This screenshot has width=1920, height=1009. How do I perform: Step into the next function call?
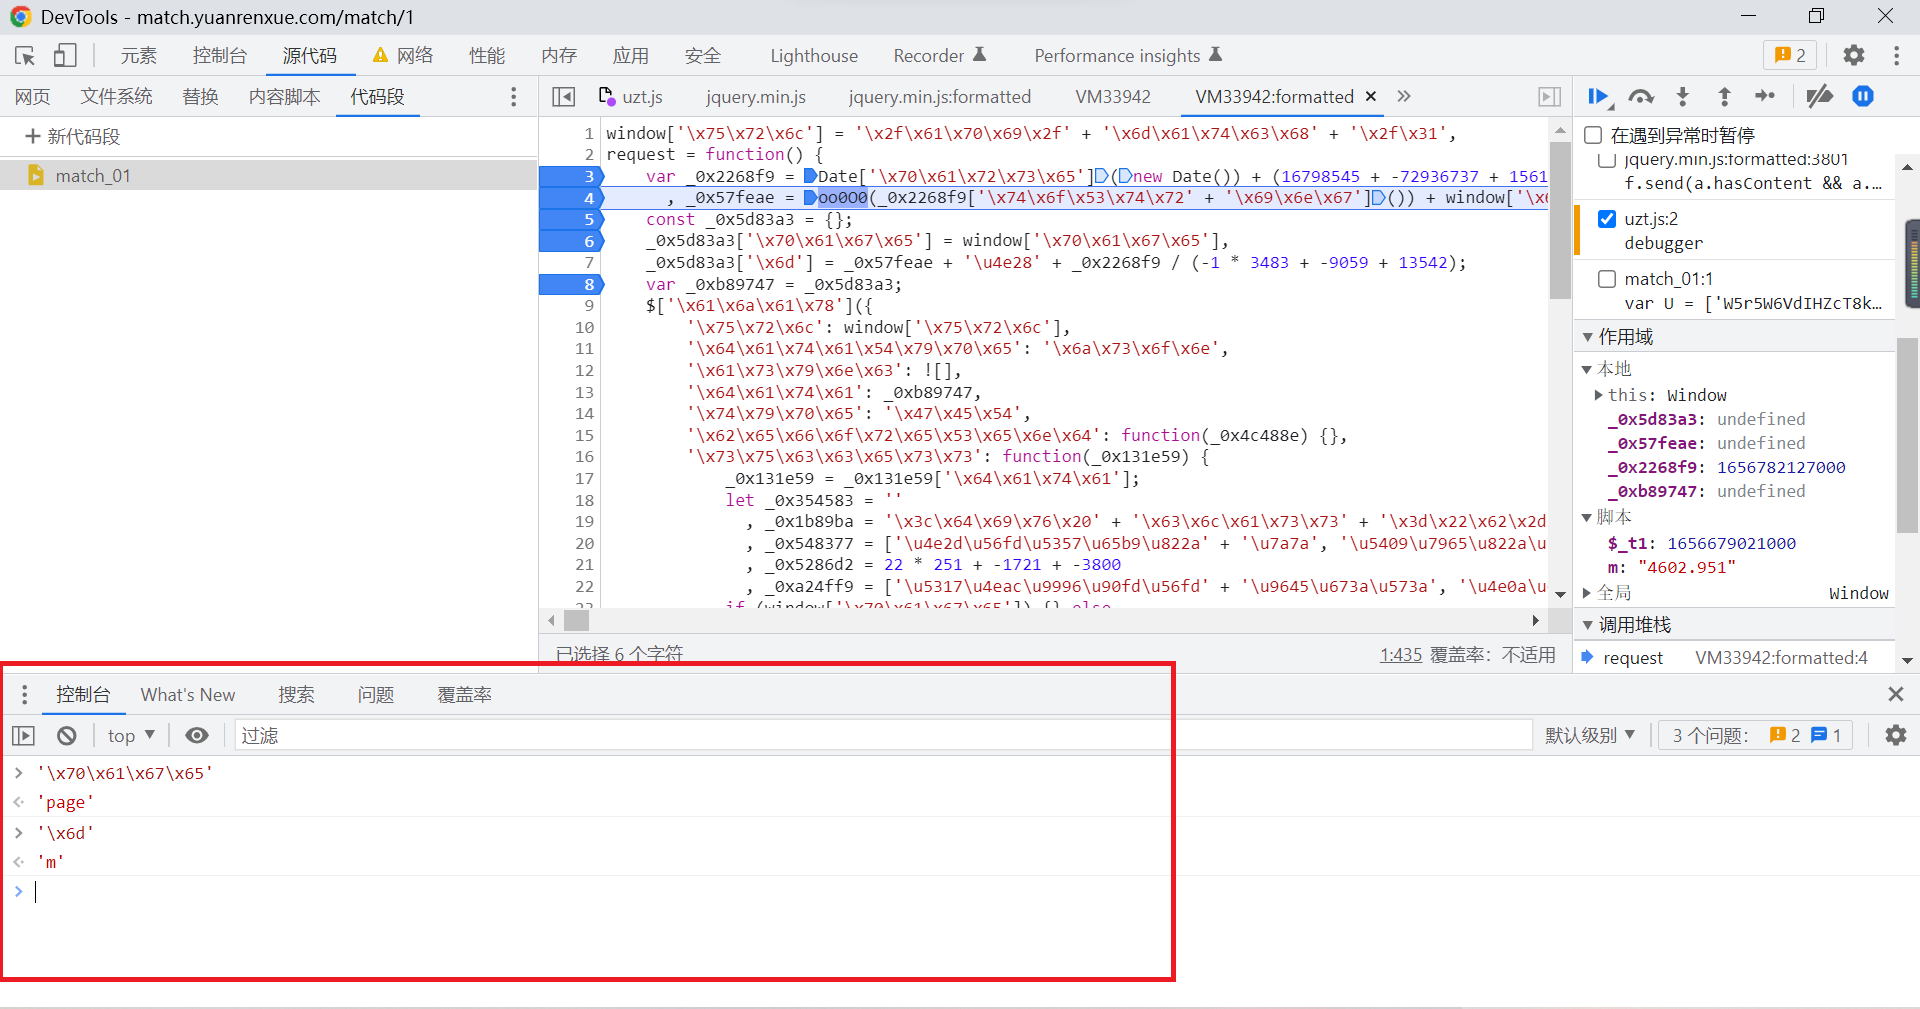(1683, 97)
